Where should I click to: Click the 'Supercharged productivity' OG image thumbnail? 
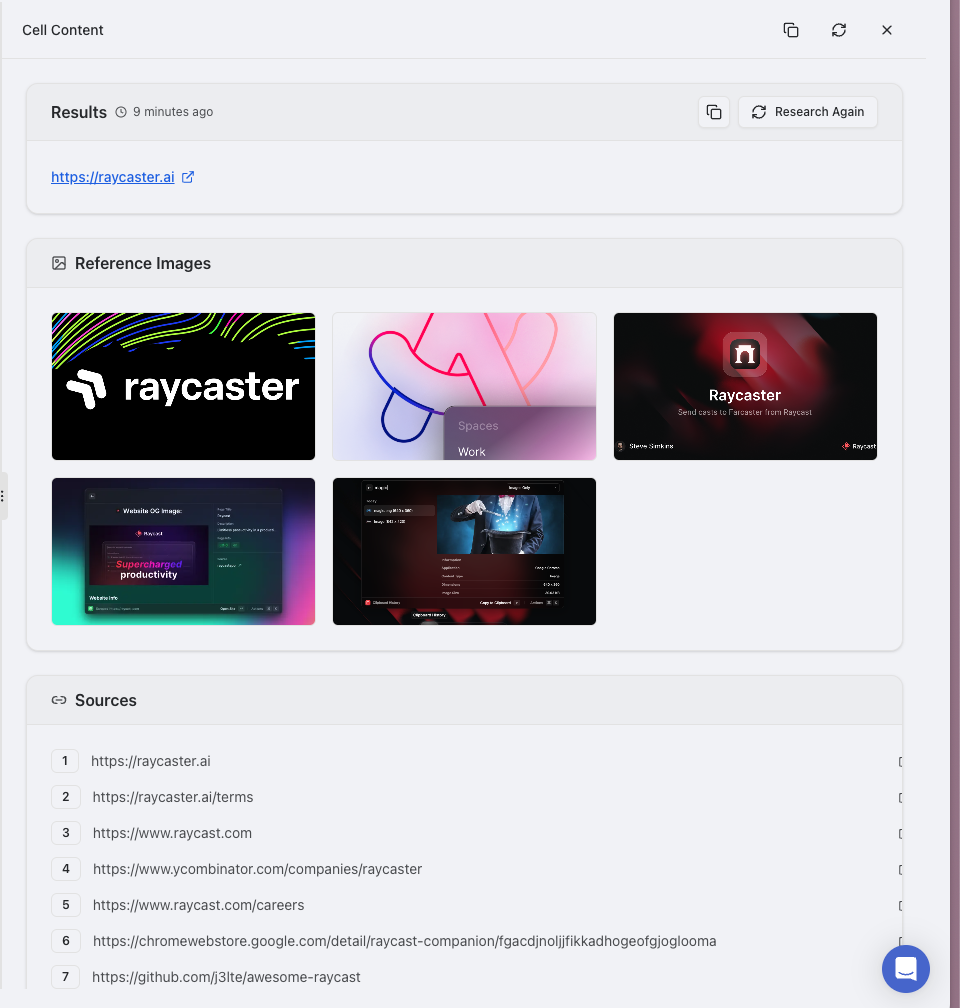point(183,551)
